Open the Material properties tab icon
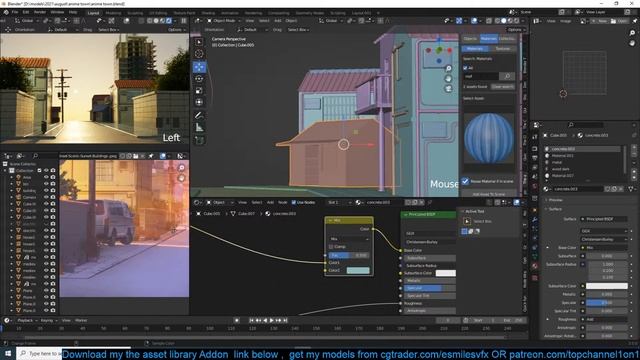Viewport: 640px width, 360px height. [535, 266]
